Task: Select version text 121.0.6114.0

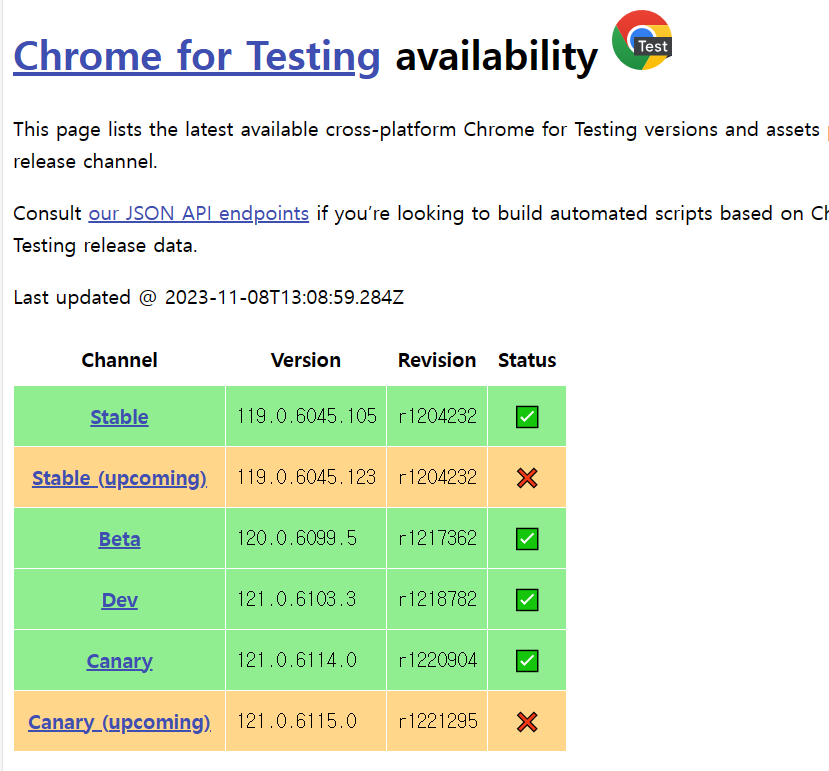Action: (297, 660)
